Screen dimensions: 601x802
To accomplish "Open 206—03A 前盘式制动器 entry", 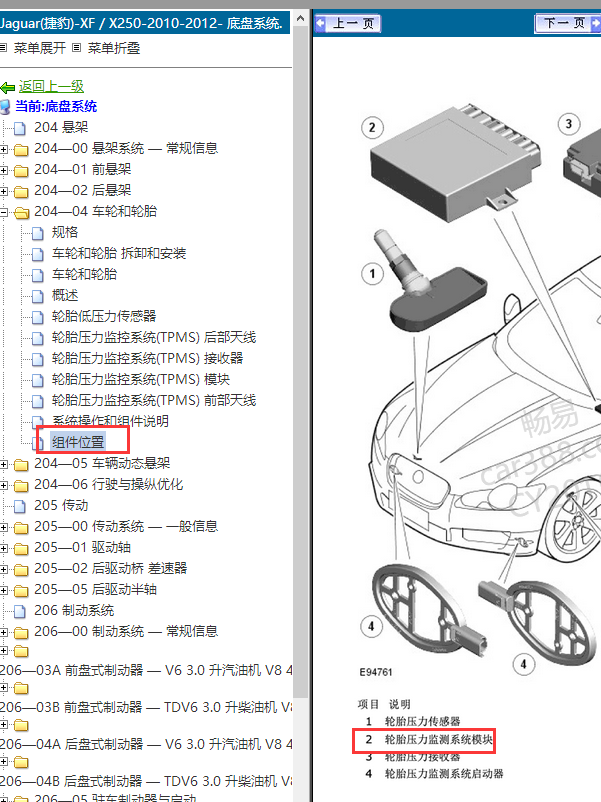I will (146, 670).
